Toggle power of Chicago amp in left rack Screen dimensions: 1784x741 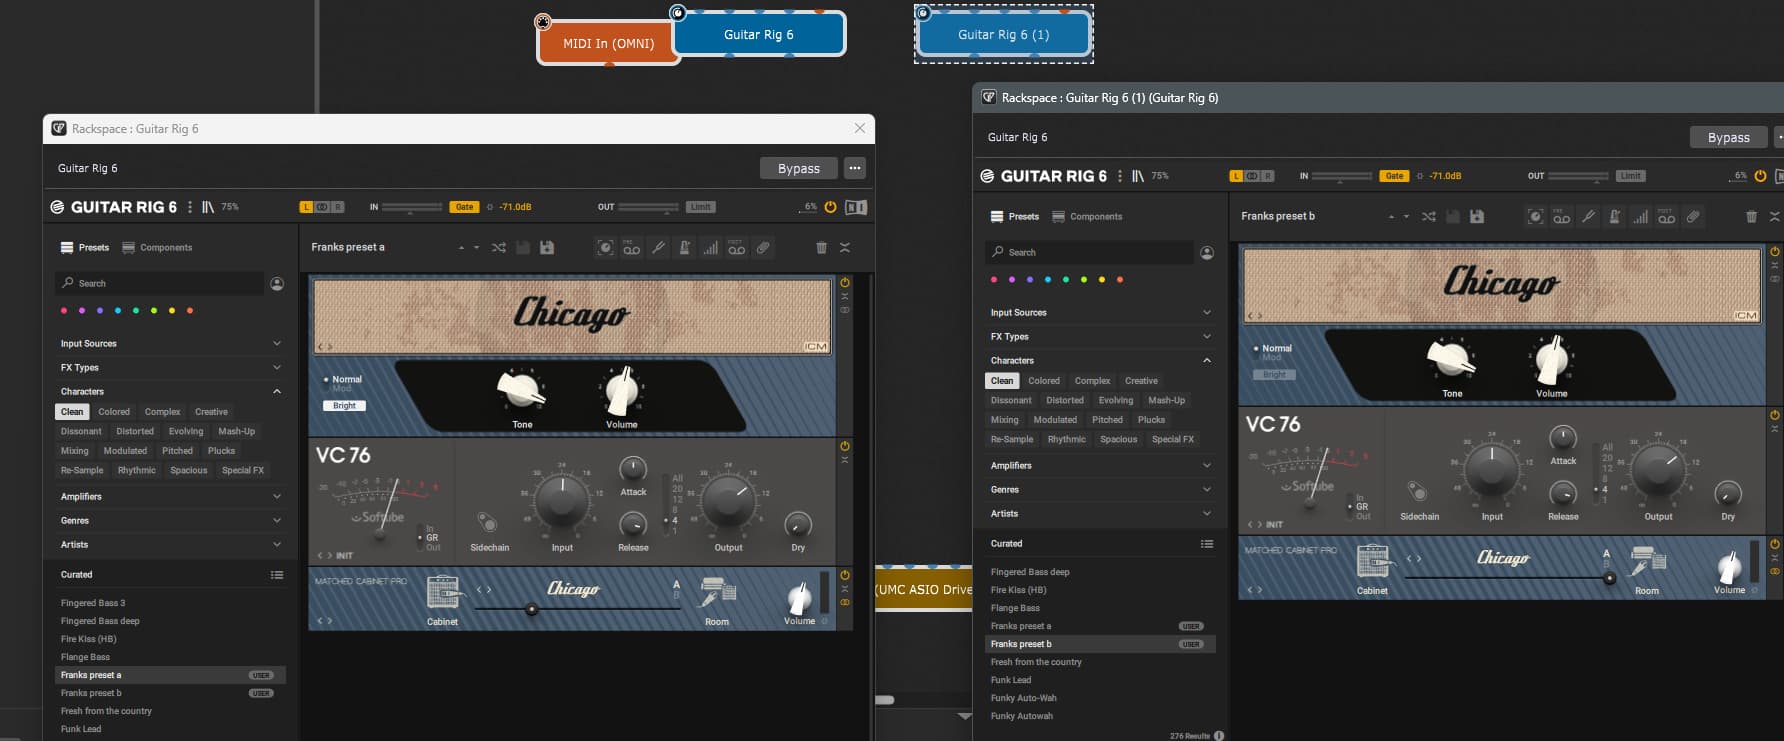845,283
